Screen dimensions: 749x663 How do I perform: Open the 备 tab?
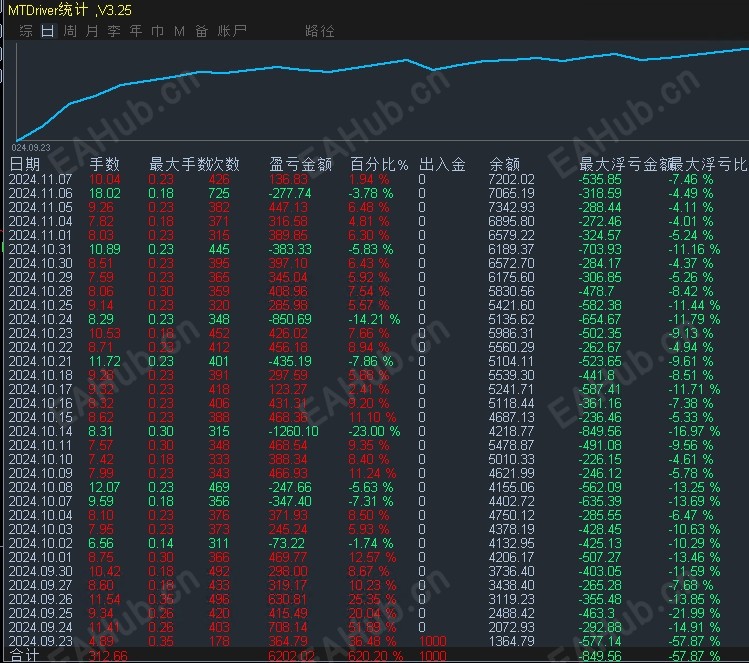coord(202,31)
